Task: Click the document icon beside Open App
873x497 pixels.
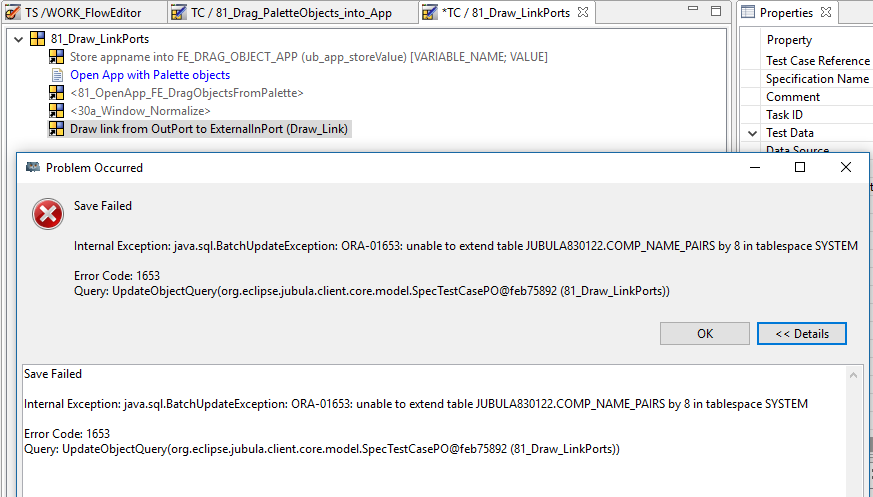Action: point(57,75)
